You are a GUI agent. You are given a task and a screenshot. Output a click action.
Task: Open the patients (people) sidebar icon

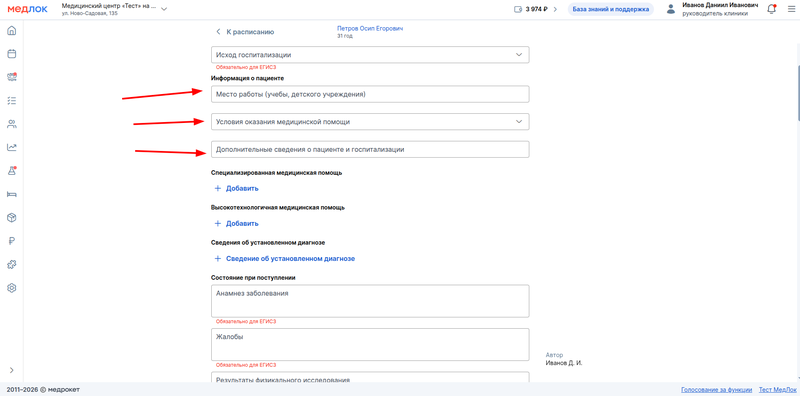point(12,124)
